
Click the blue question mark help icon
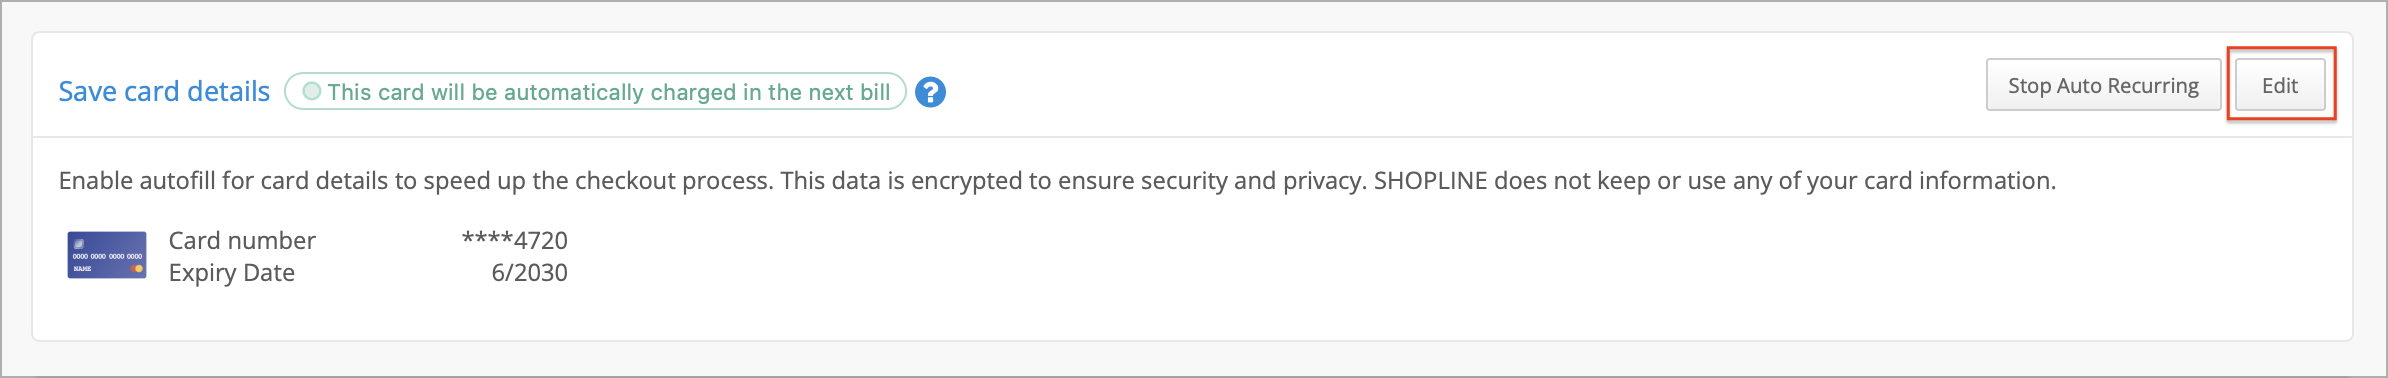[930, 92]
